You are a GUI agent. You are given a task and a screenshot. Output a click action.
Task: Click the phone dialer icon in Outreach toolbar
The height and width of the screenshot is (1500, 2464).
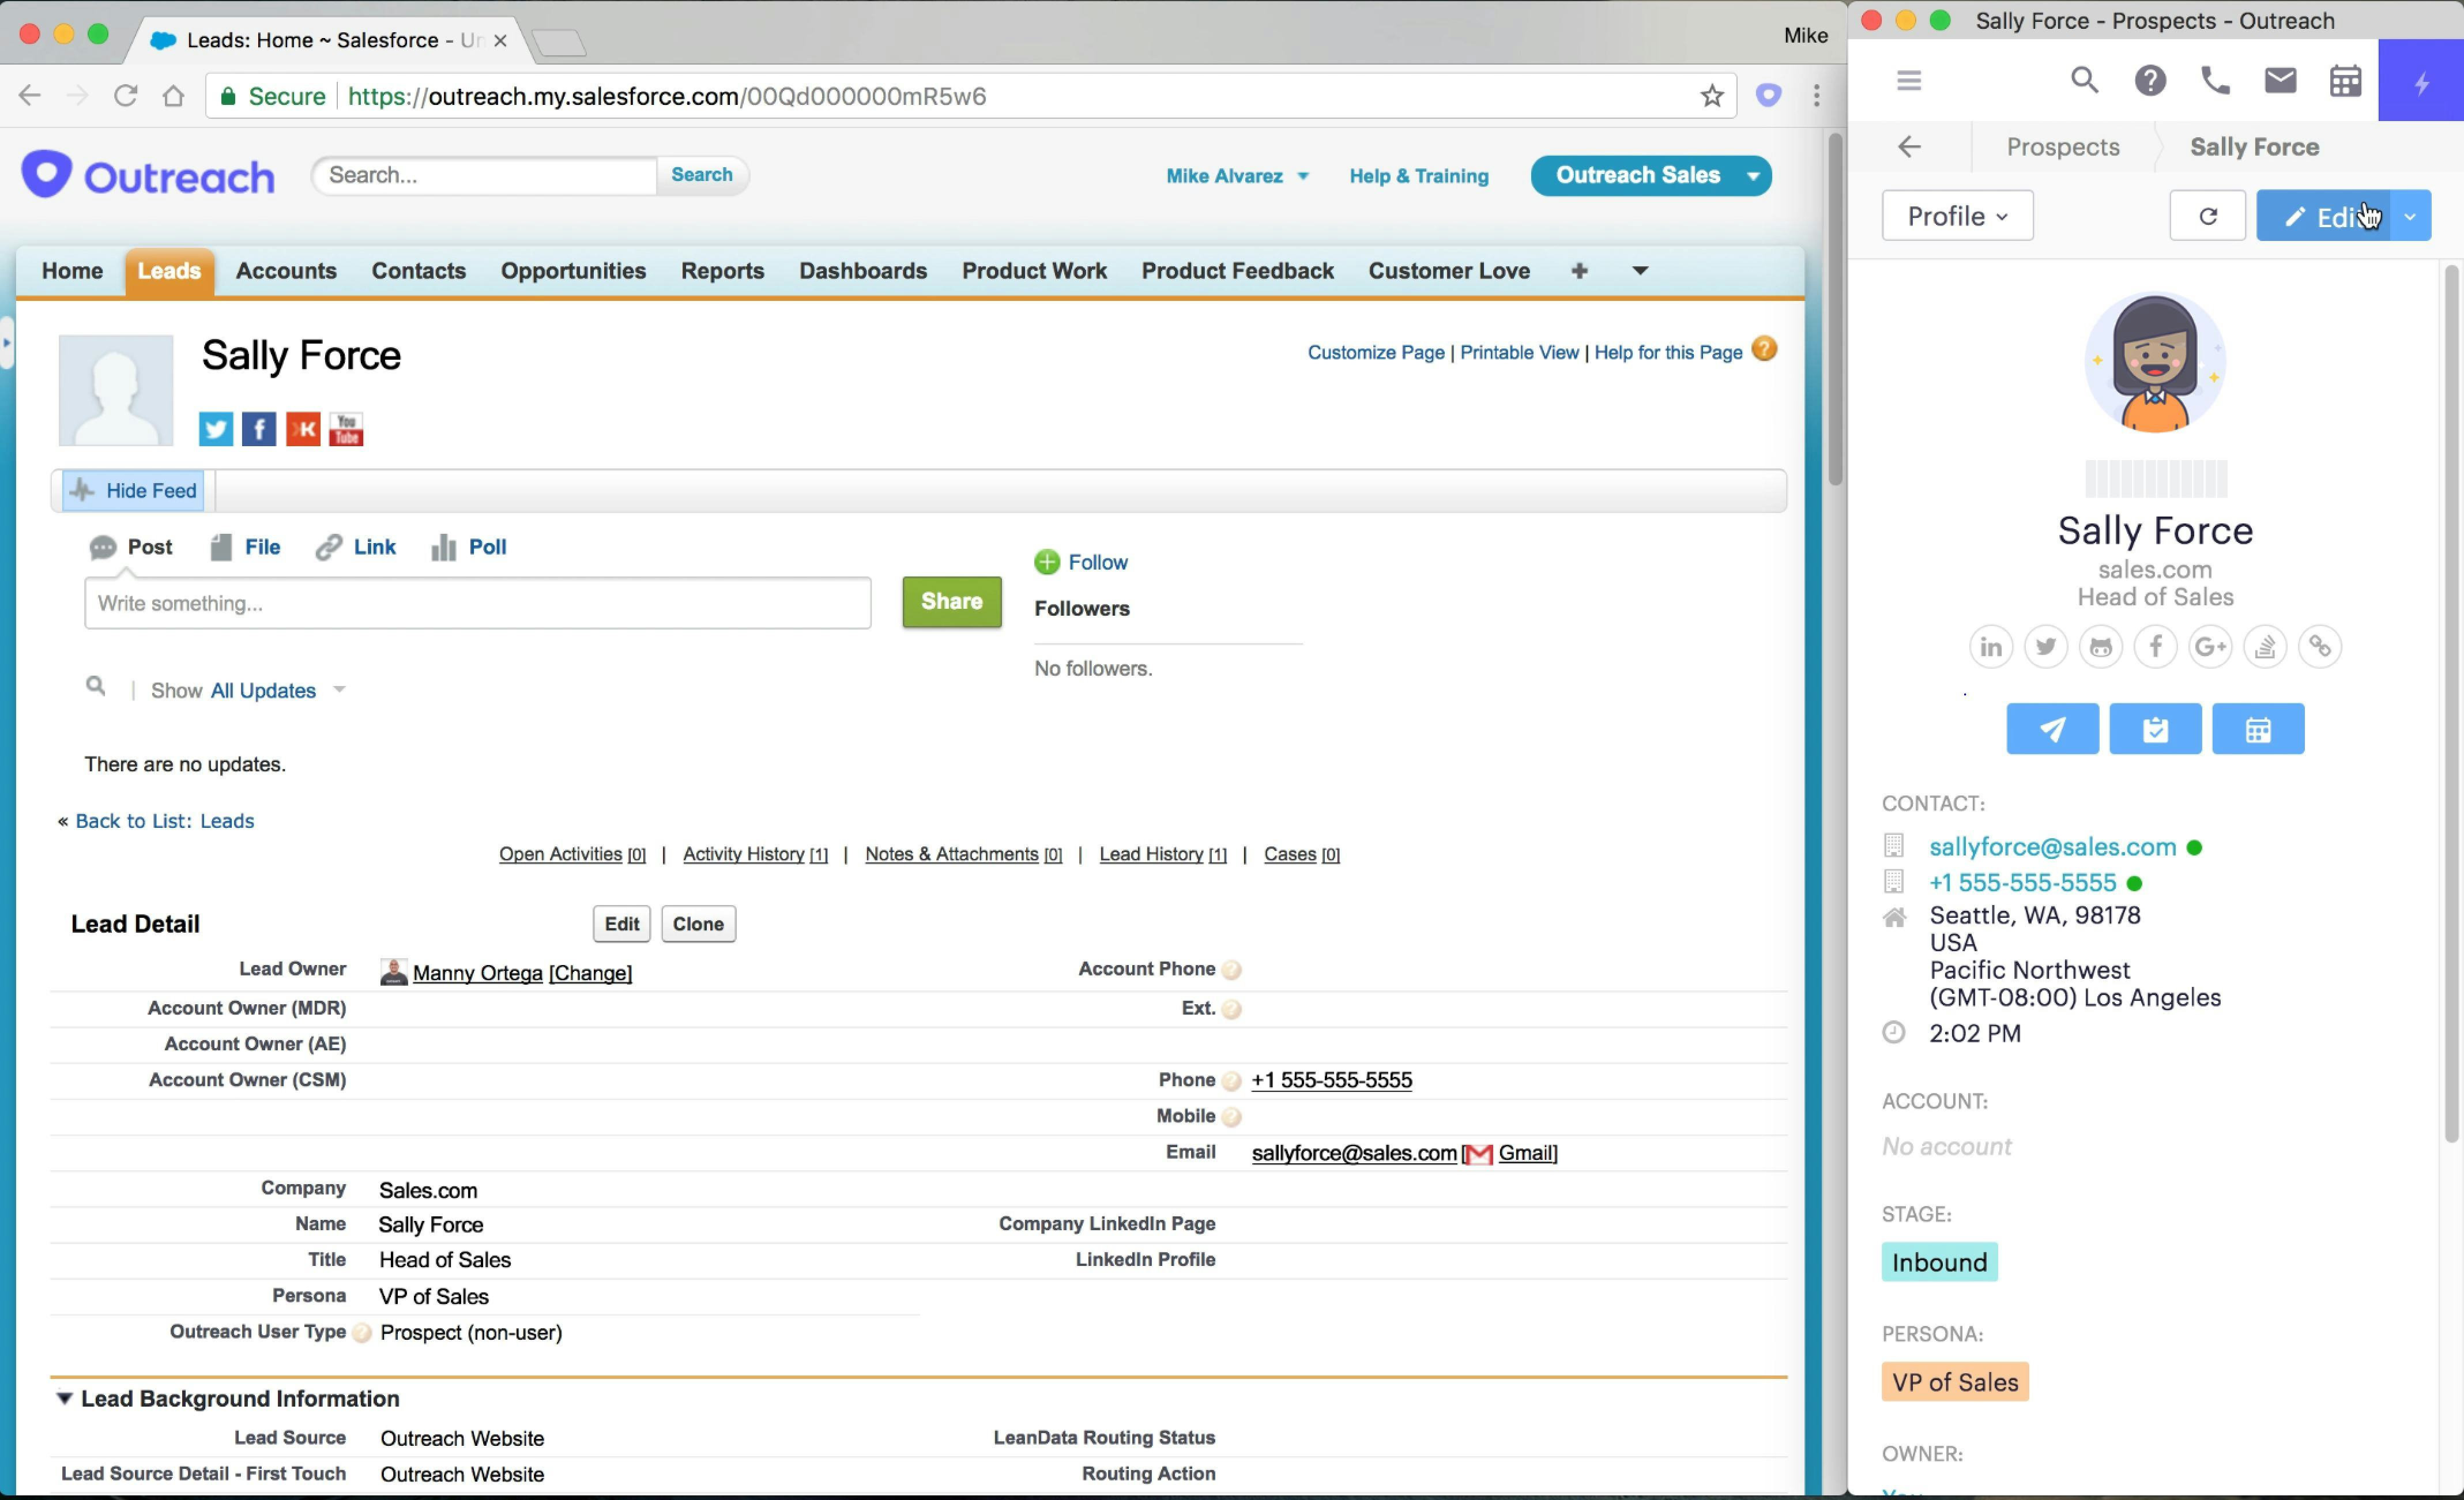[2215, 80]
